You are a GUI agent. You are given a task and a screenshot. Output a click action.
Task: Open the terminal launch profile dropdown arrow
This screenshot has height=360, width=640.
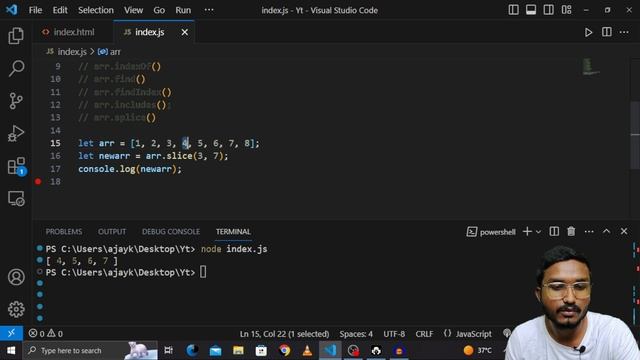click(x=538, y=232)
